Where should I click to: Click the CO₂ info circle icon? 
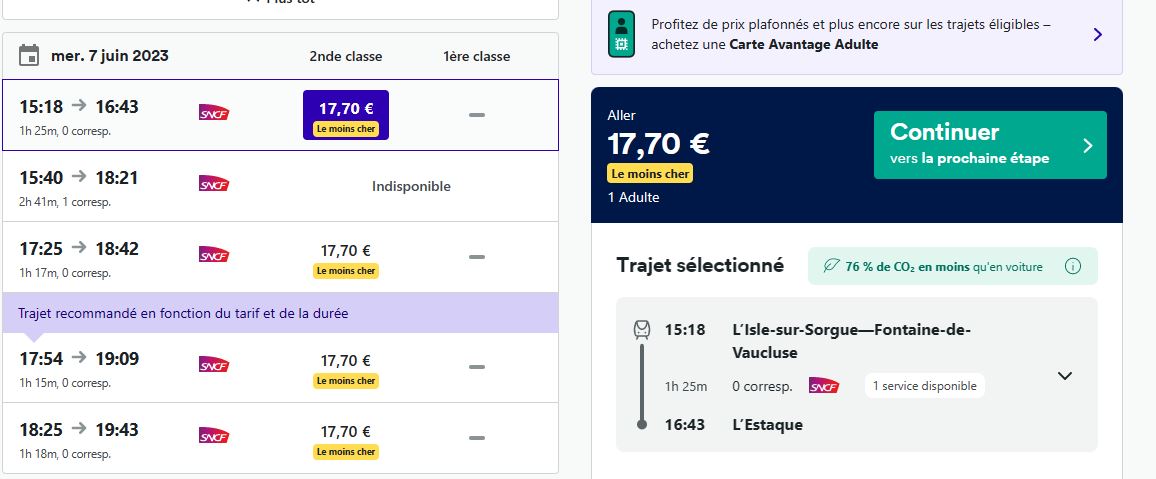click(1073, 266)
